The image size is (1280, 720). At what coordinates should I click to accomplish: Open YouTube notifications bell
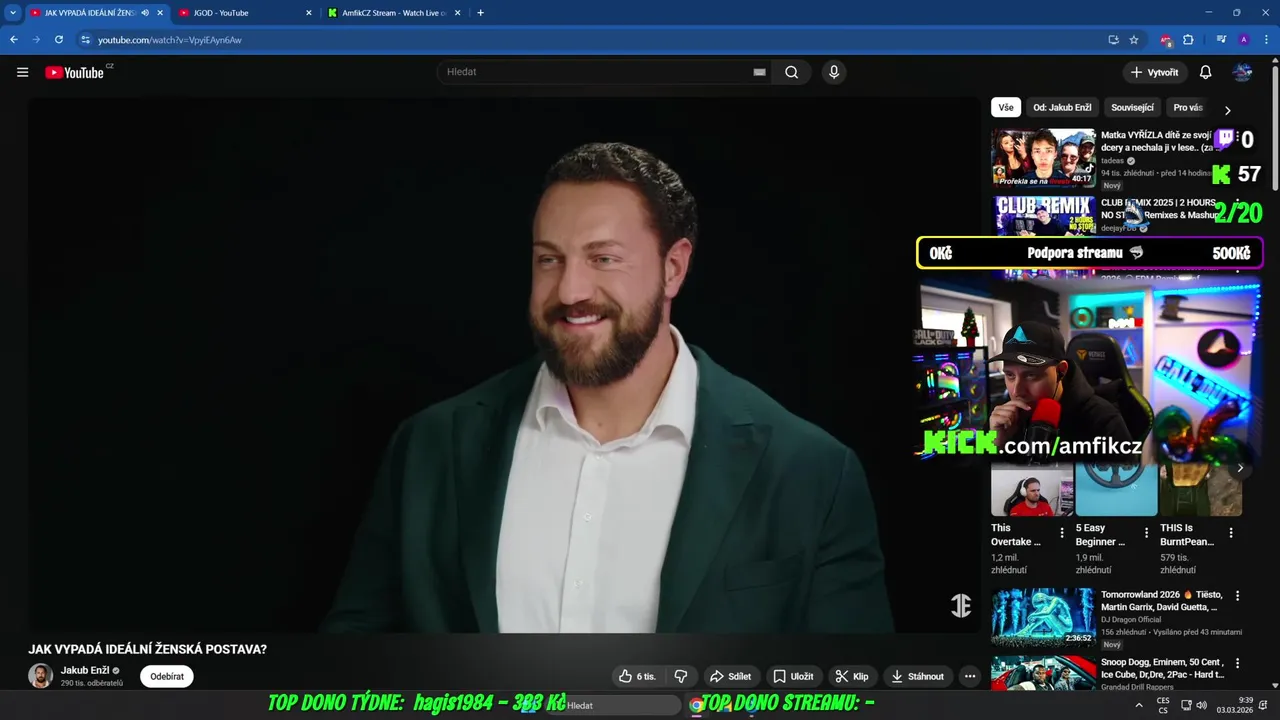tap(1205, 72)
